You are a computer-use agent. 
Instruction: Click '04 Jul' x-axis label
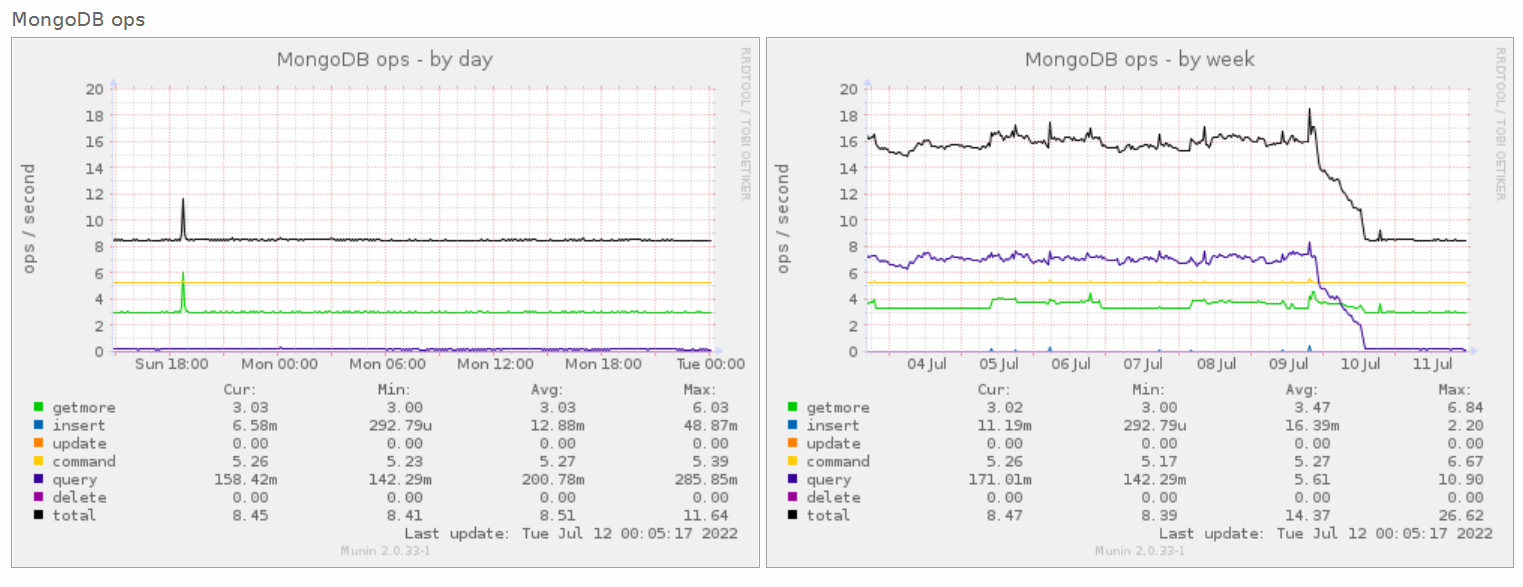[927, 364]
